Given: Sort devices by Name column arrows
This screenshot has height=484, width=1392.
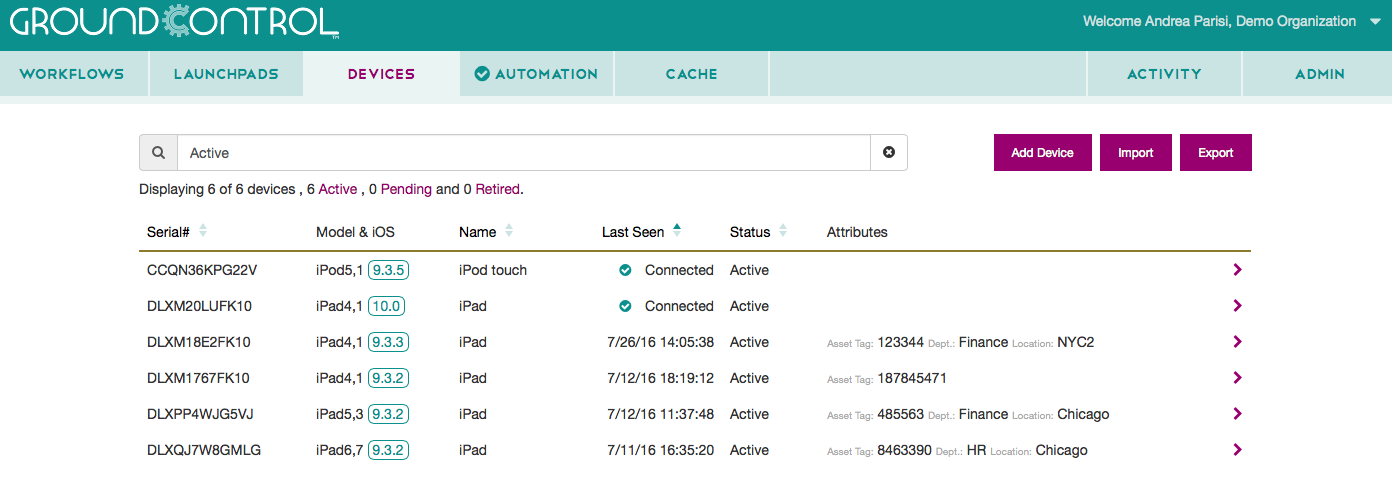Looking at the screenshot, I should click(x=509, y=231).
